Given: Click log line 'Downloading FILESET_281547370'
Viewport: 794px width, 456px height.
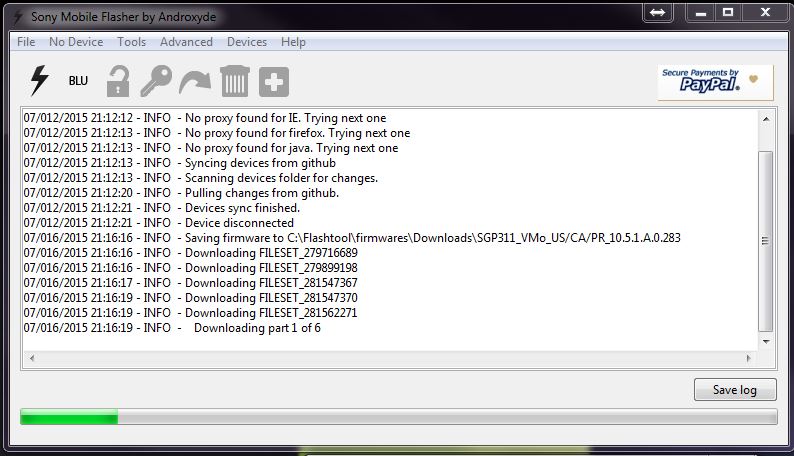Looking at the screenshot, I should (190, 298).
